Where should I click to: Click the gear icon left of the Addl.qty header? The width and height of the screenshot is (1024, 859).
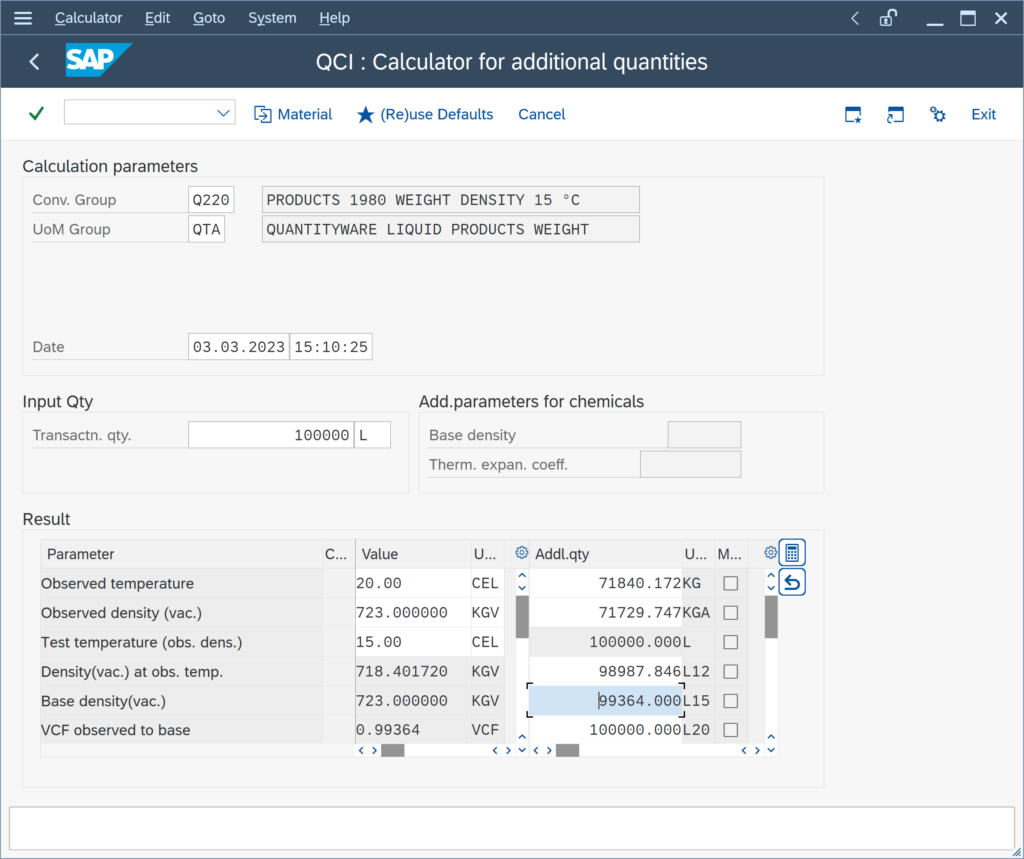pyautogui.click(x=521, y=553)
